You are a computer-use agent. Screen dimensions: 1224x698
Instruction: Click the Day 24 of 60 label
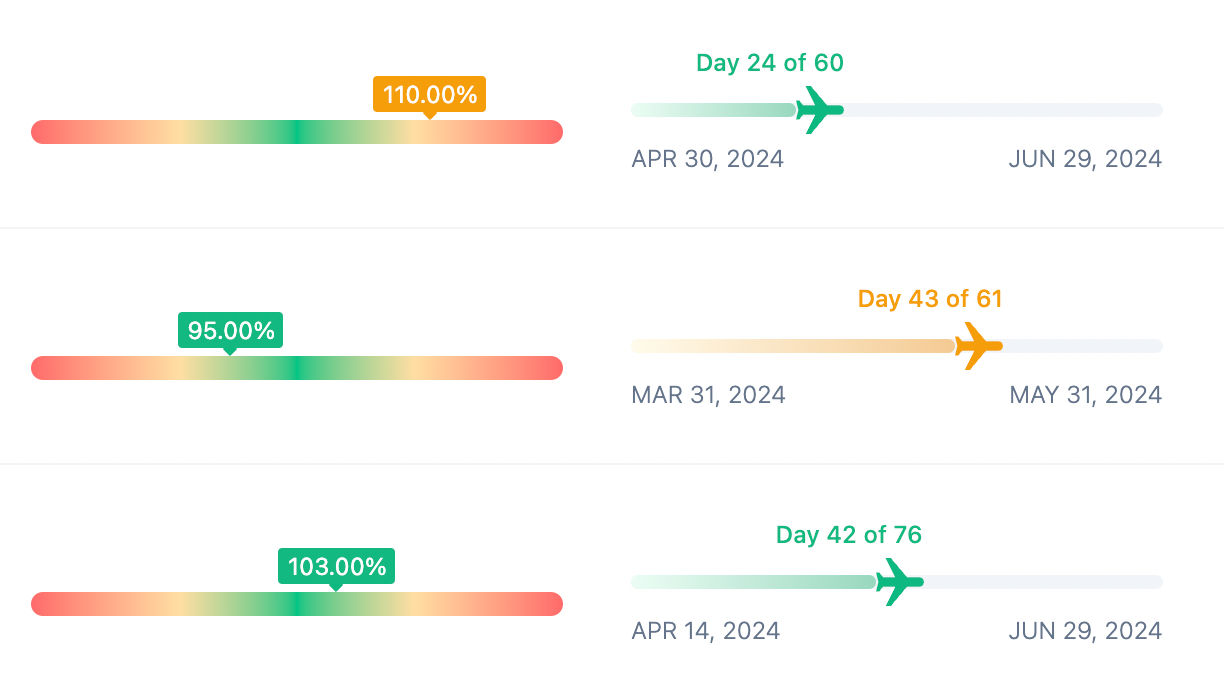[x=770, y=63]
